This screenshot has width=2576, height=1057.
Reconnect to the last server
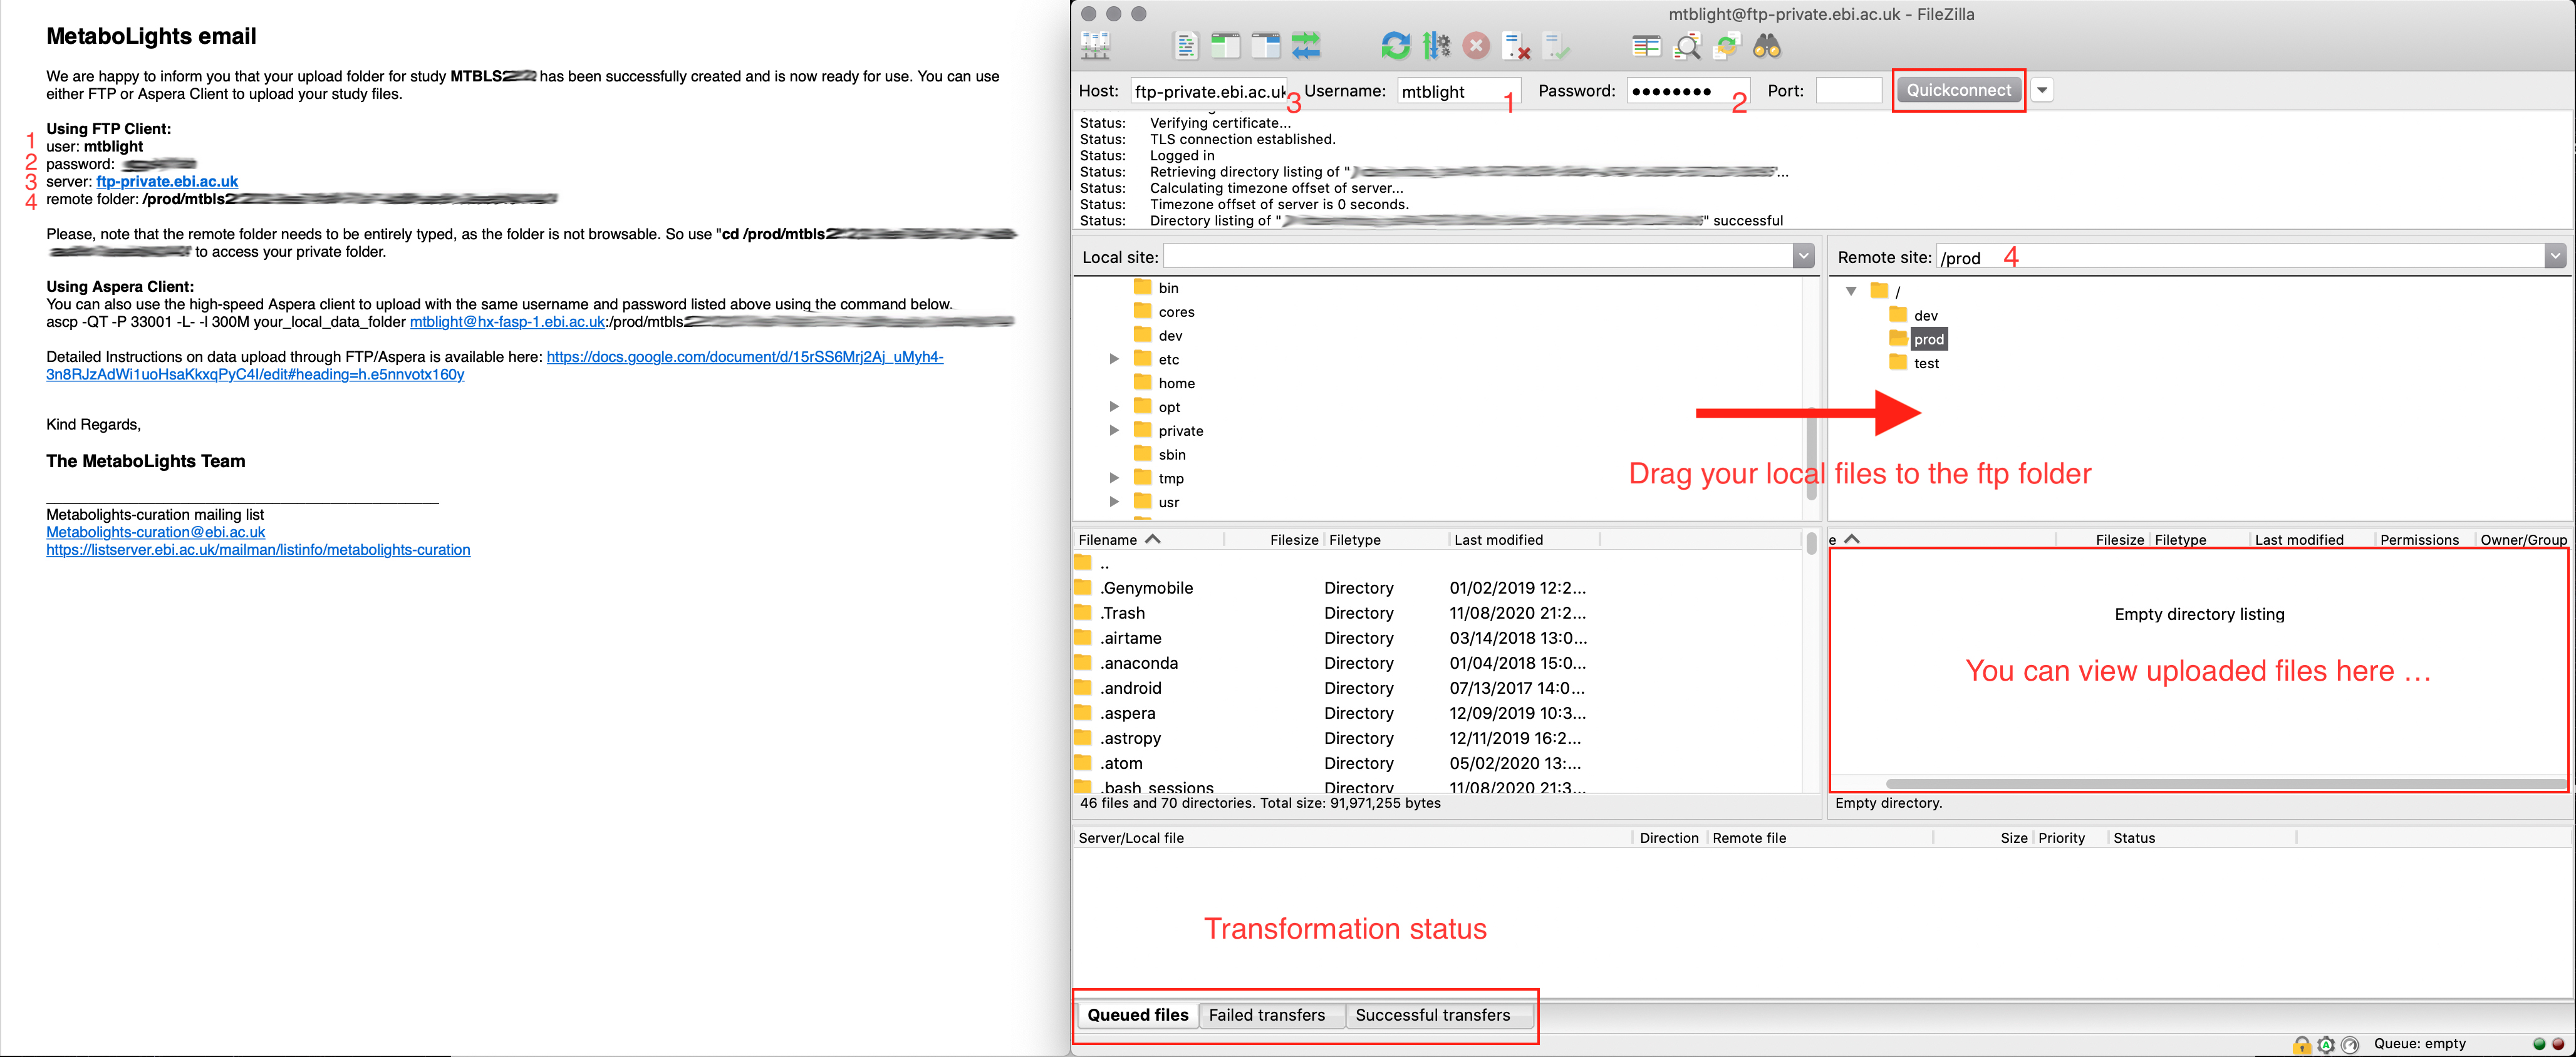(1556, 46)
